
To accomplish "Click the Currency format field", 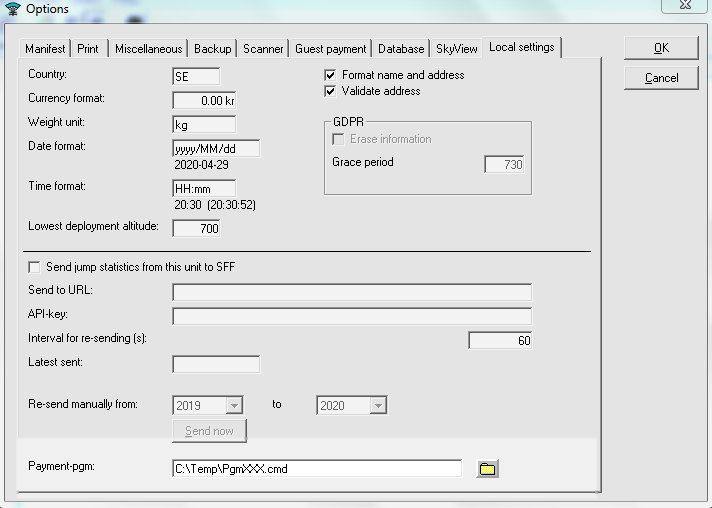I will coord(204,100).
